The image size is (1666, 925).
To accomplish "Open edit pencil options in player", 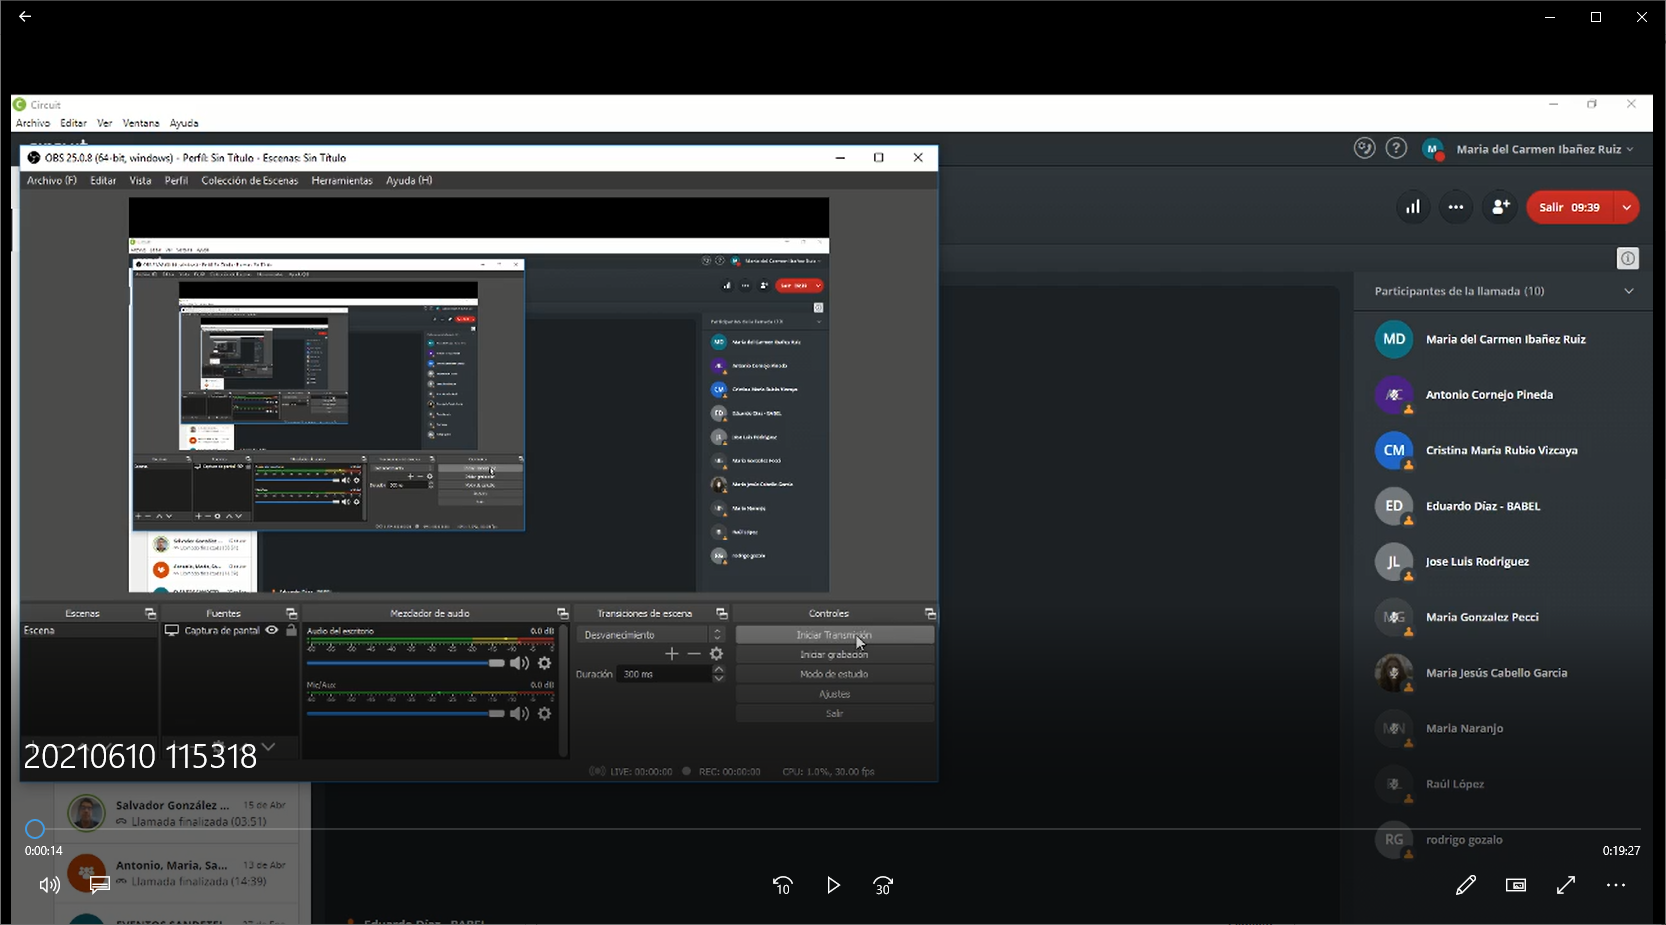I will [1465, 885].
